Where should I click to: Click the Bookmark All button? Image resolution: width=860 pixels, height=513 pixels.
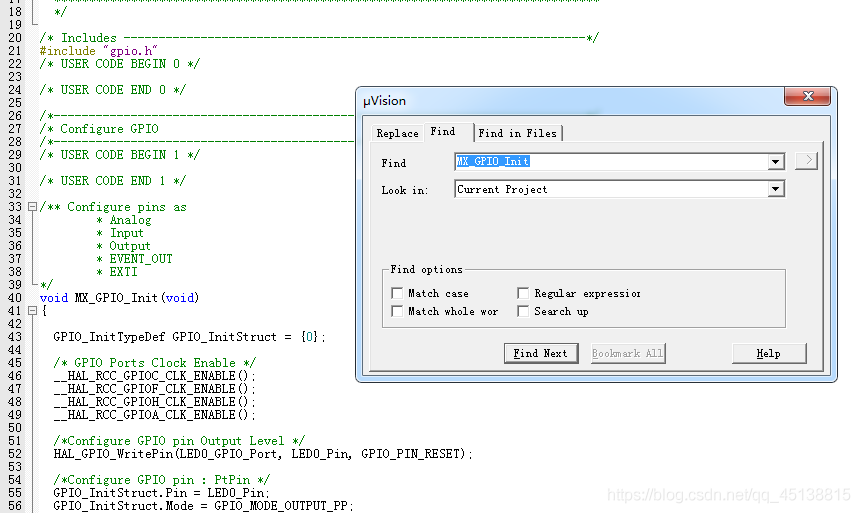pos(628,353)
